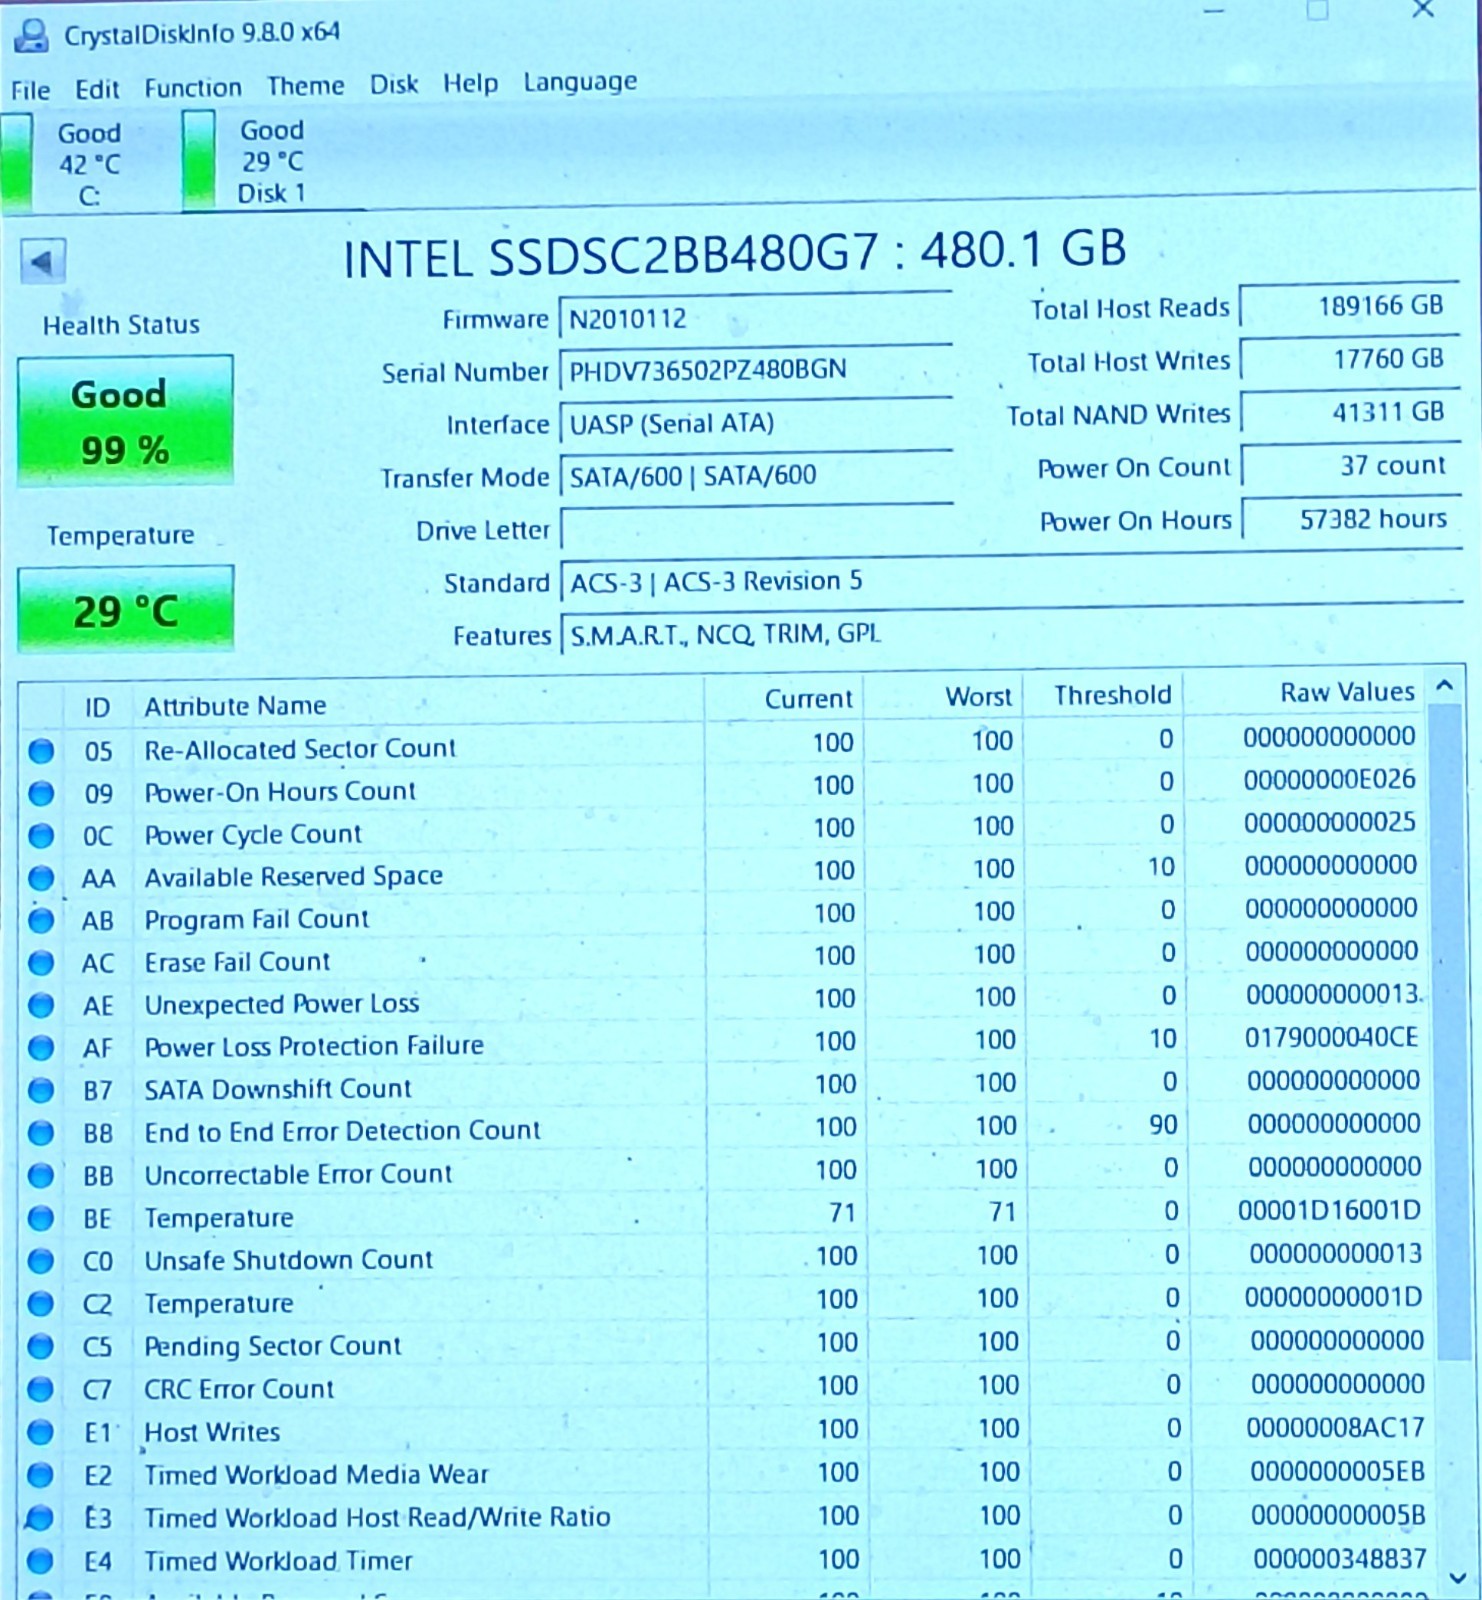Open the Function menu

coord(193,88)
